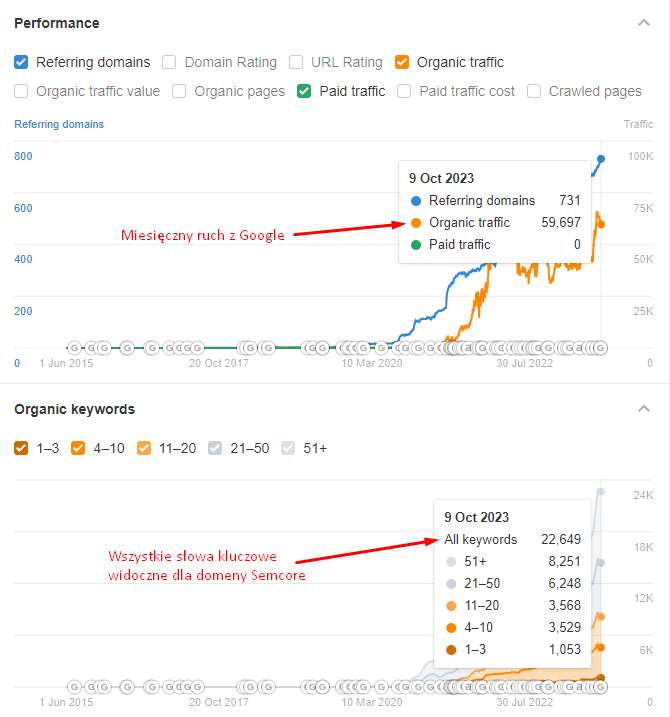The width and height of the screenshot is (670, 717).
Task: Click the first Google update marker in keywords chart
Action: click(74, 687)
